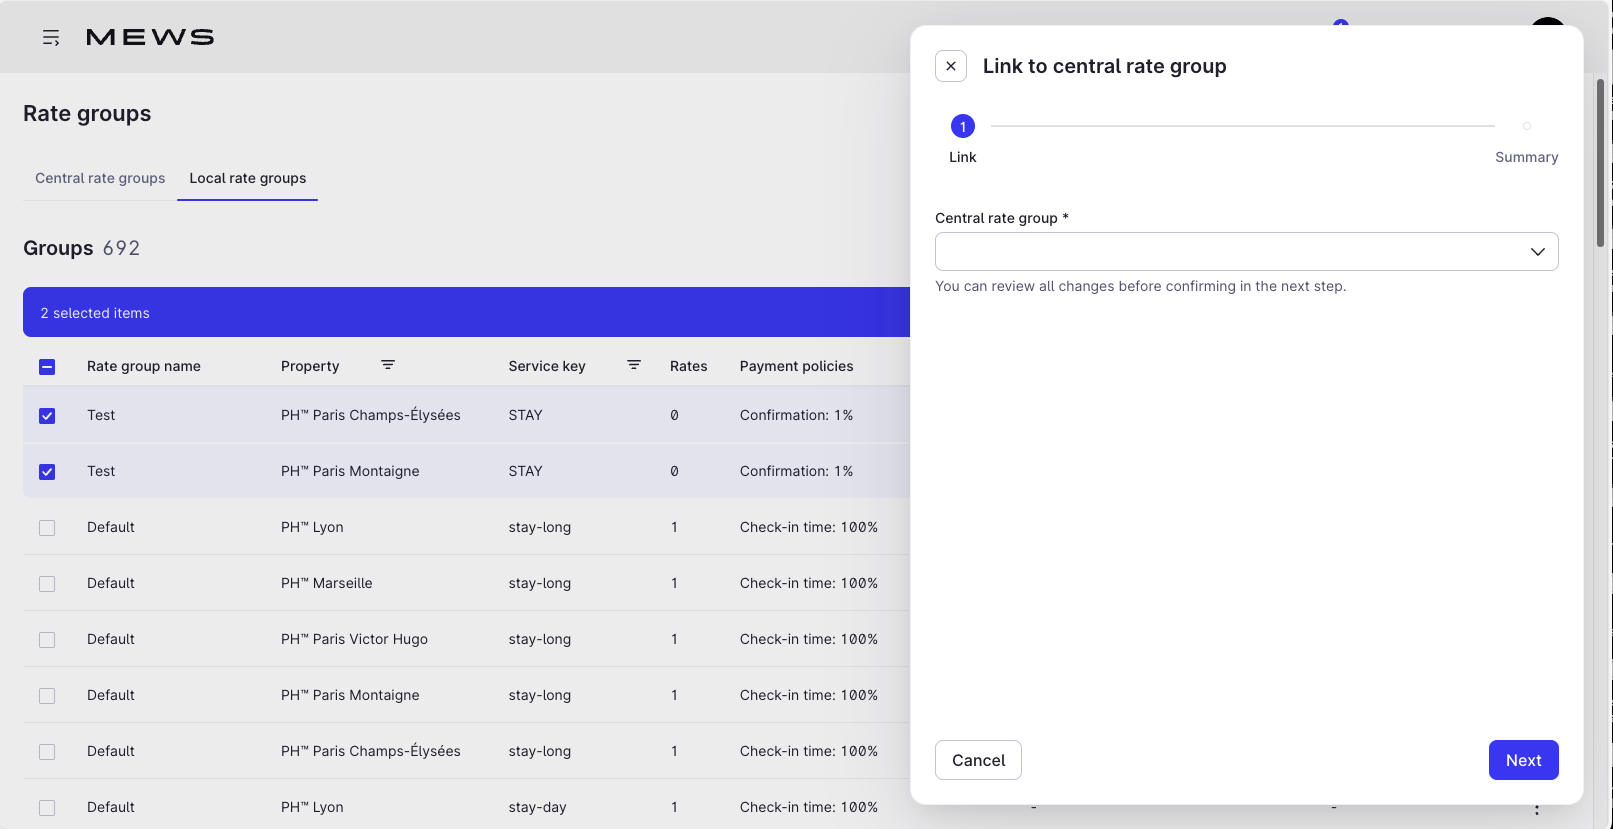
Task: Open the Property column filter
Action: [x=388, y=365]
